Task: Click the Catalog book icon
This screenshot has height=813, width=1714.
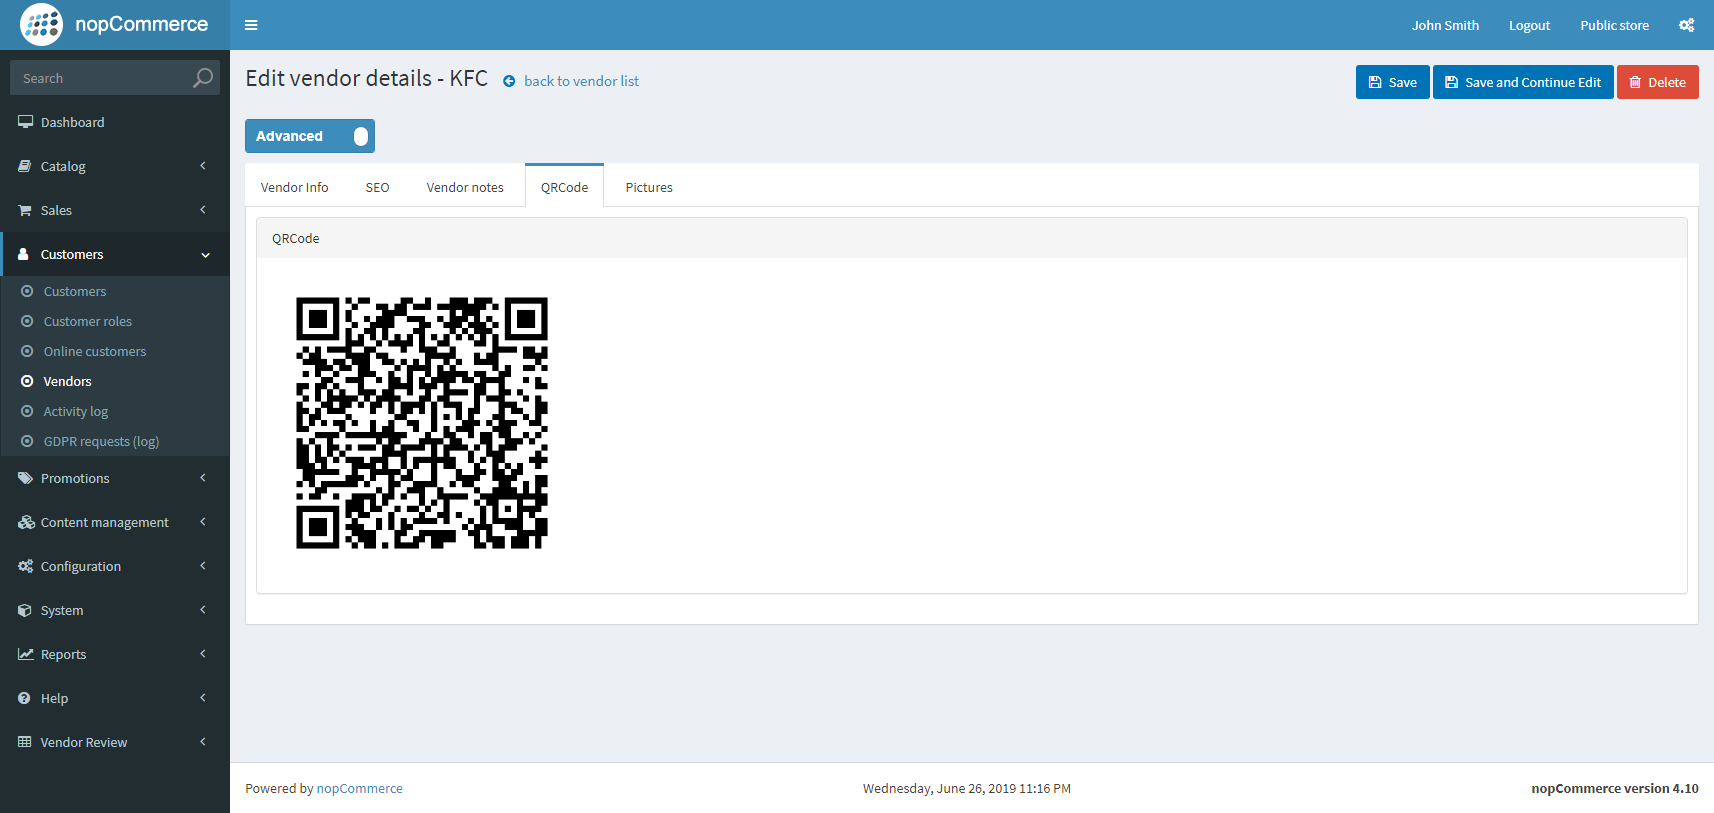Action: [x=25, y=166]
